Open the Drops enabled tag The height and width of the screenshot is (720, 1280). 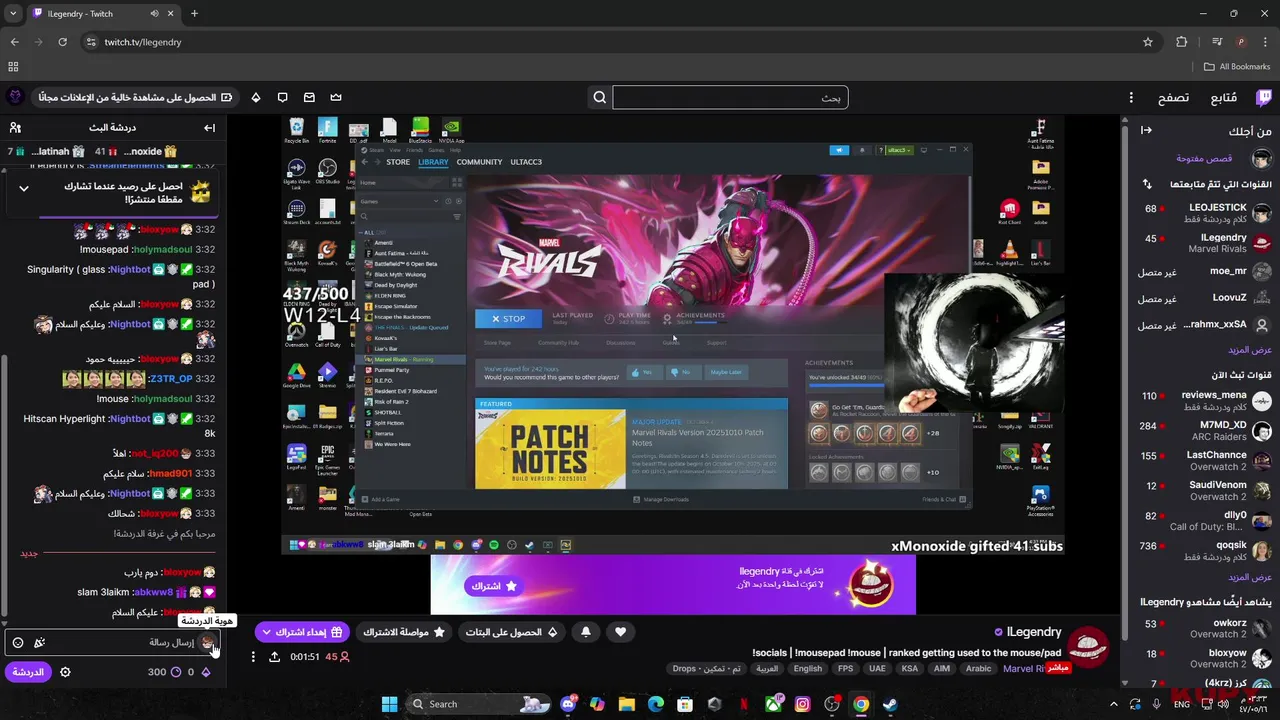click(x=706, y=669)
